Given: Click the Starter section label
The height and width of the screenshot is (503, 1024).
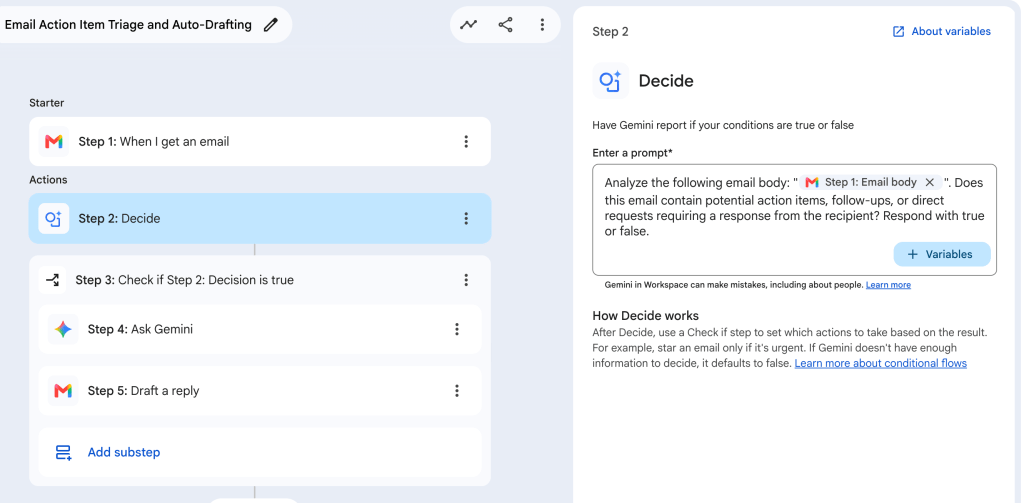Looking at the screenshot, I should click(46, 103).
